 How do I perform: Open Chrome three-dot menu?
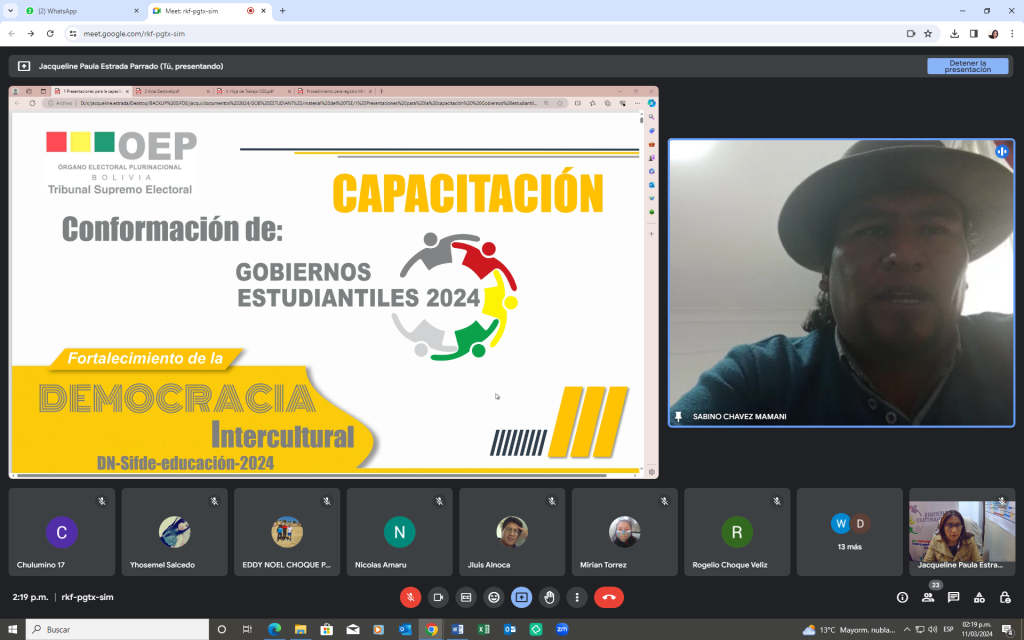click(1012, 33)
